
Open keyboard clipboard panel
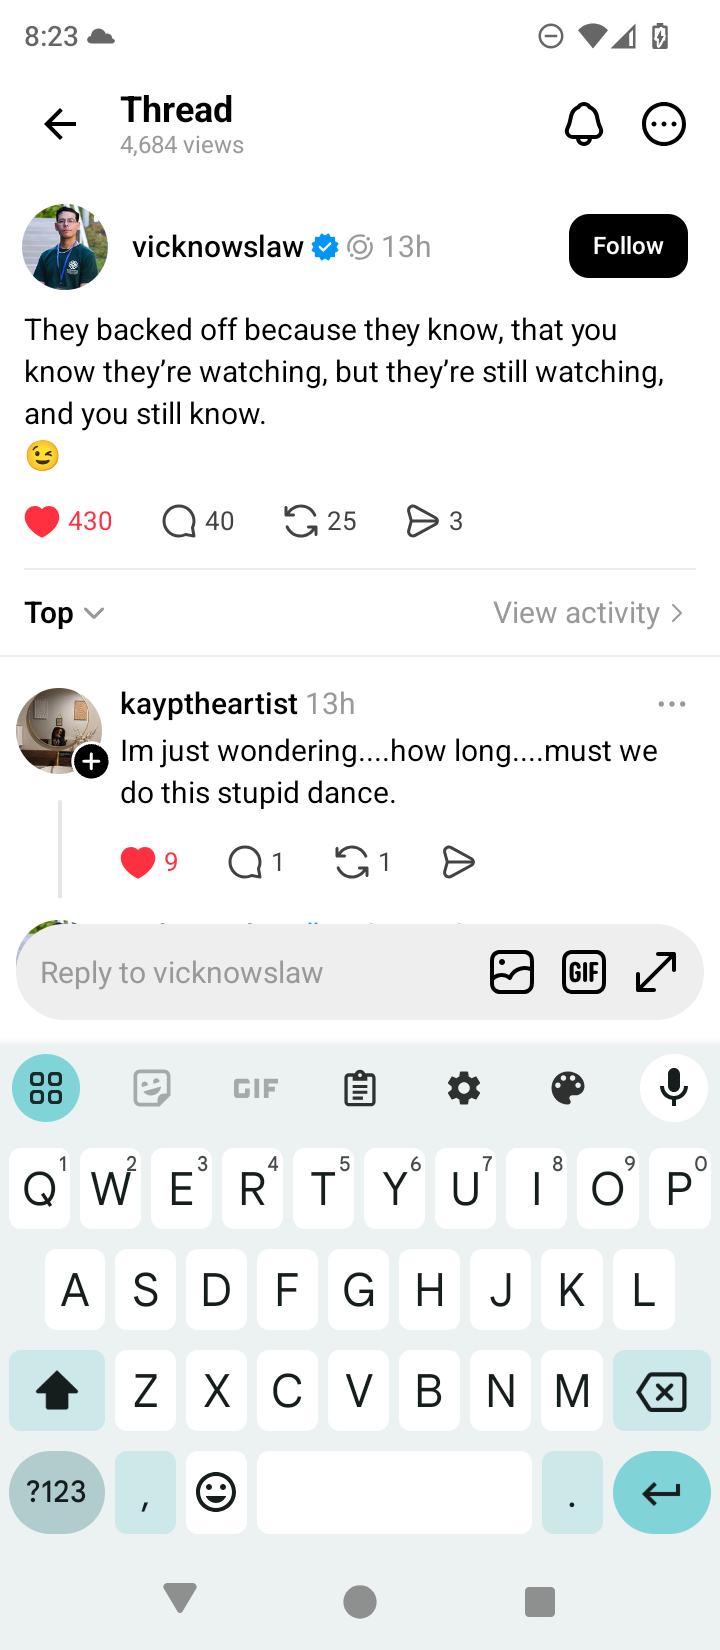coord(360,1088)
